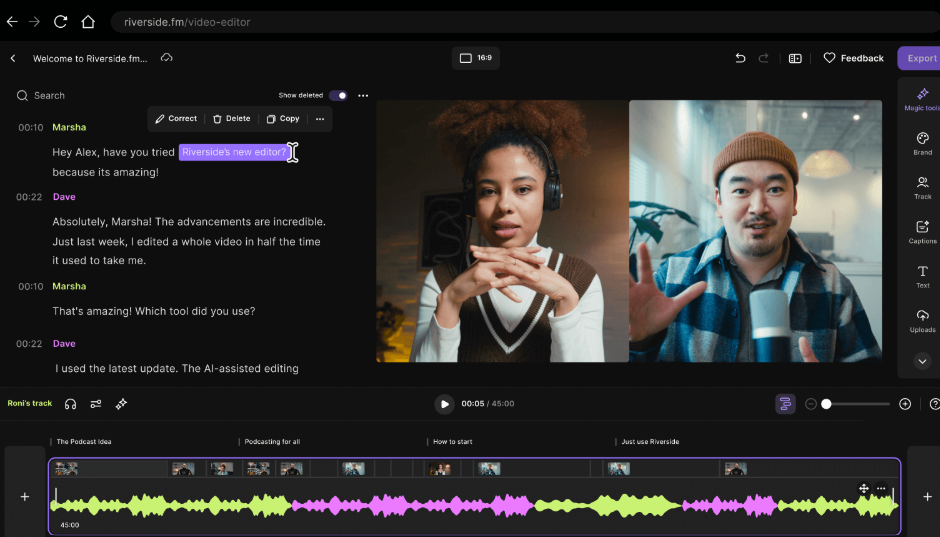The width and height of the screenshot is (940, 537).
Task: Open the track clip more options
Action: coord(881,488)
